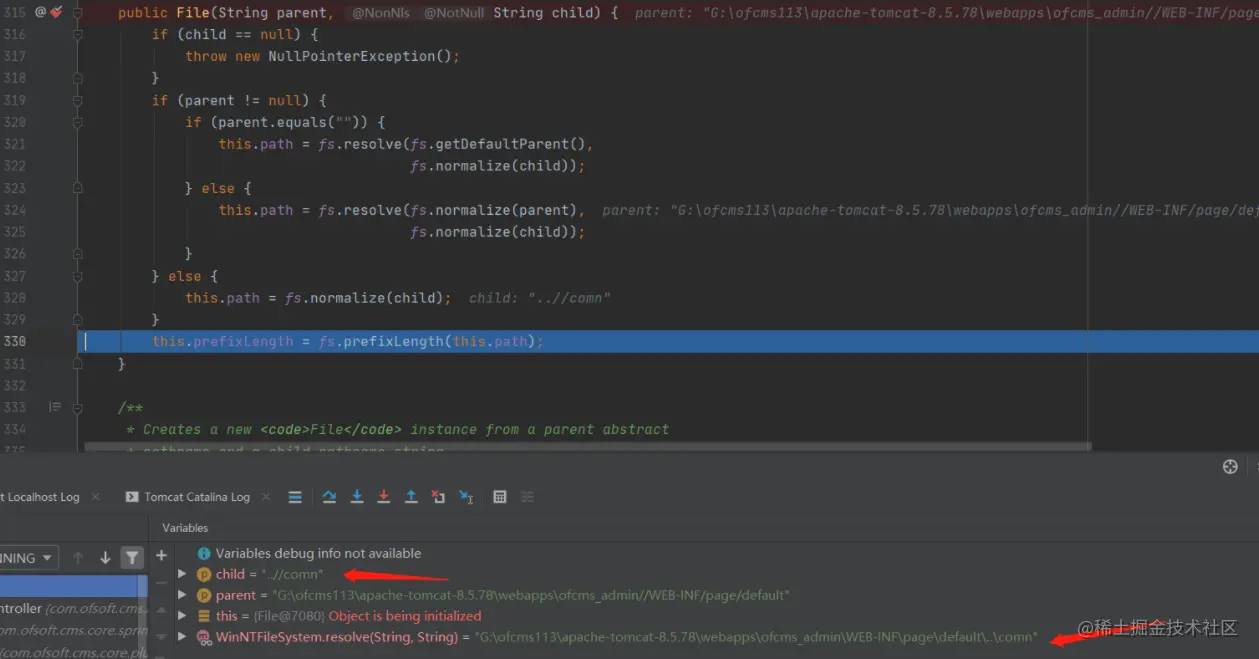Image resolution: width=1259 pixels, height=659 pixels.
Task: Click the greyed Trace Current Stream Chain icon
Action: pyautogui.click(x=528, y=497)
